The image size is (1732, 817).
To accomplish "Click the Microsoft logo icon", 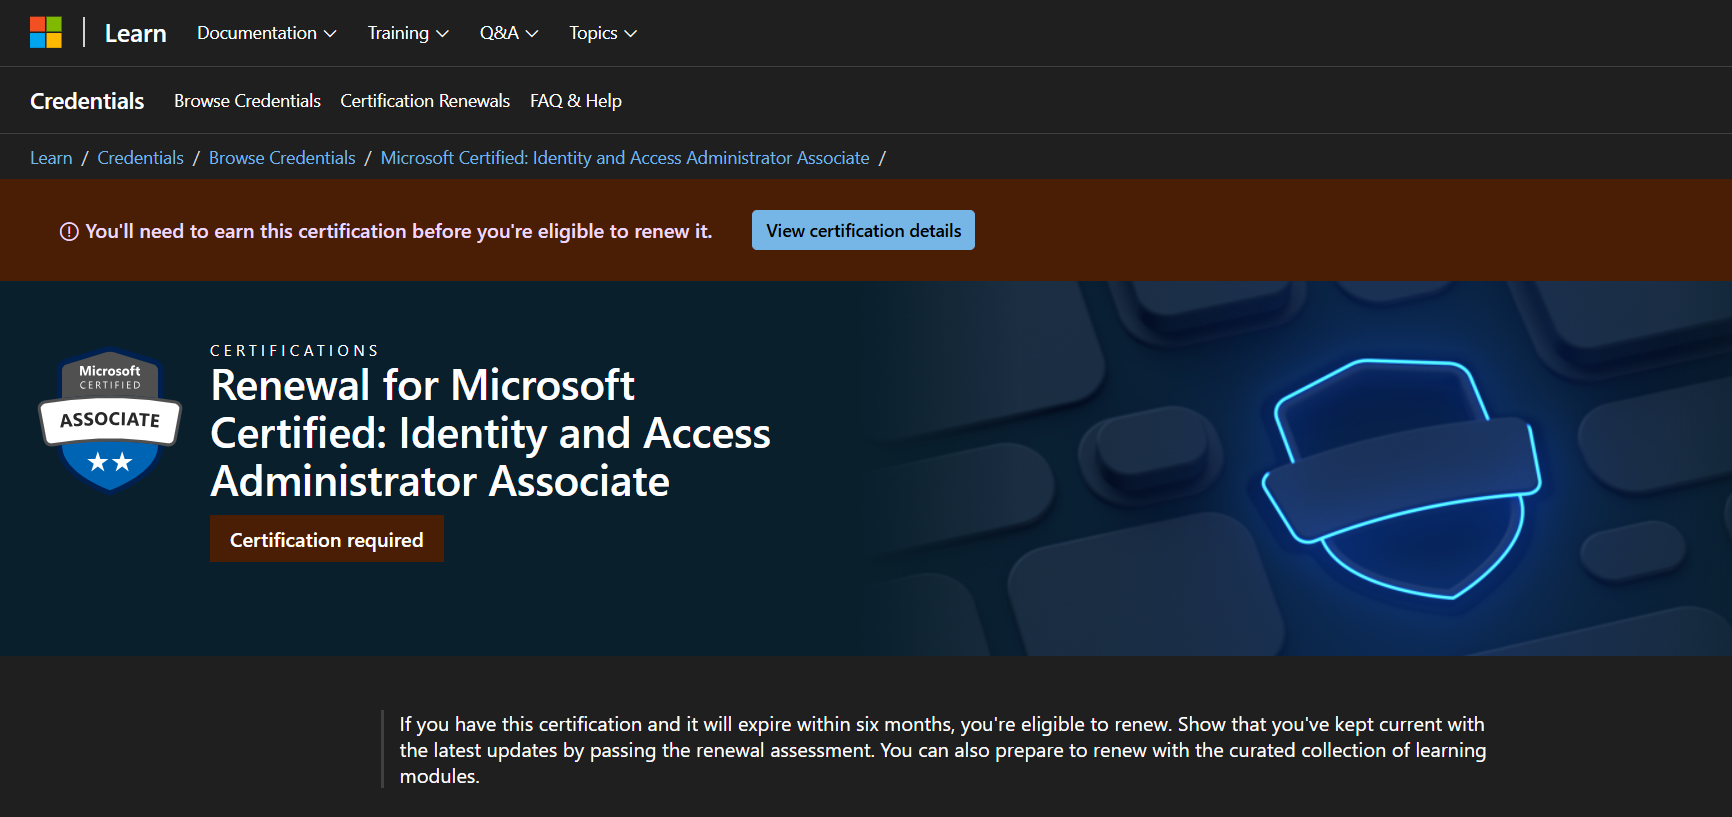I will (x=46, y=32).
